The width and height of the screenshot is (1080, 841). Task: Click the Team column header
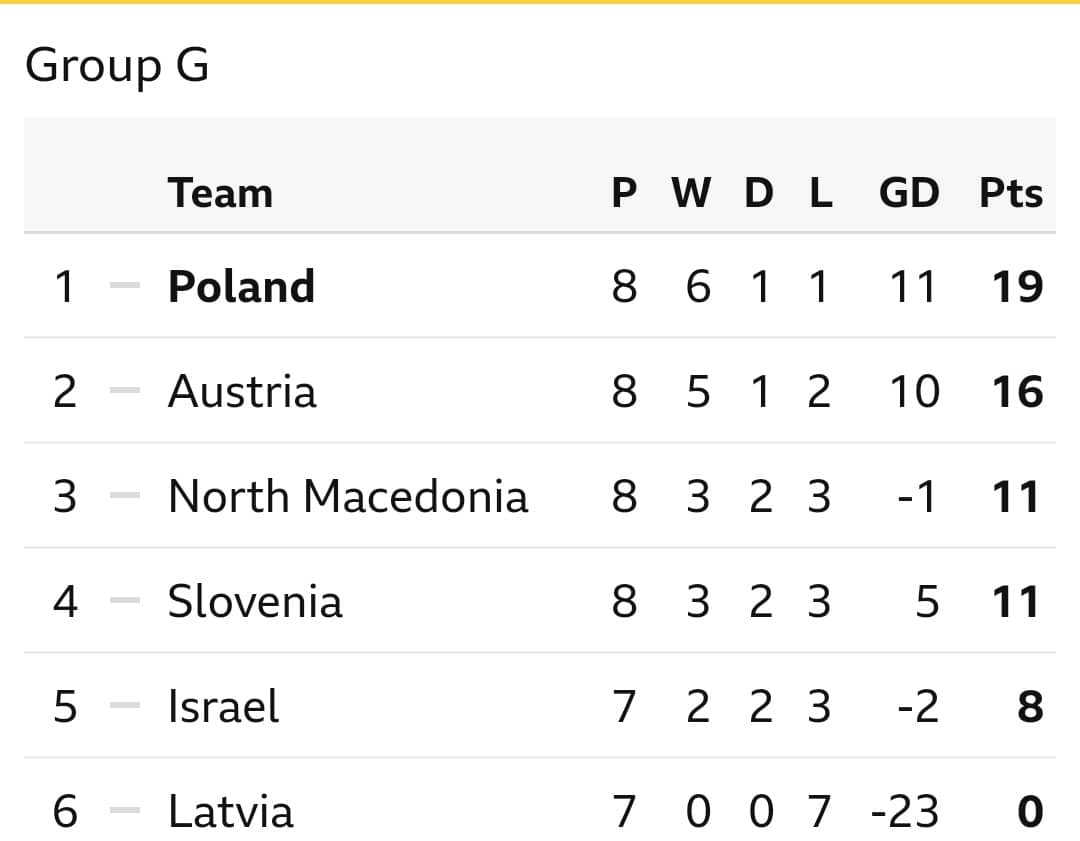click(x=220, y=192)
